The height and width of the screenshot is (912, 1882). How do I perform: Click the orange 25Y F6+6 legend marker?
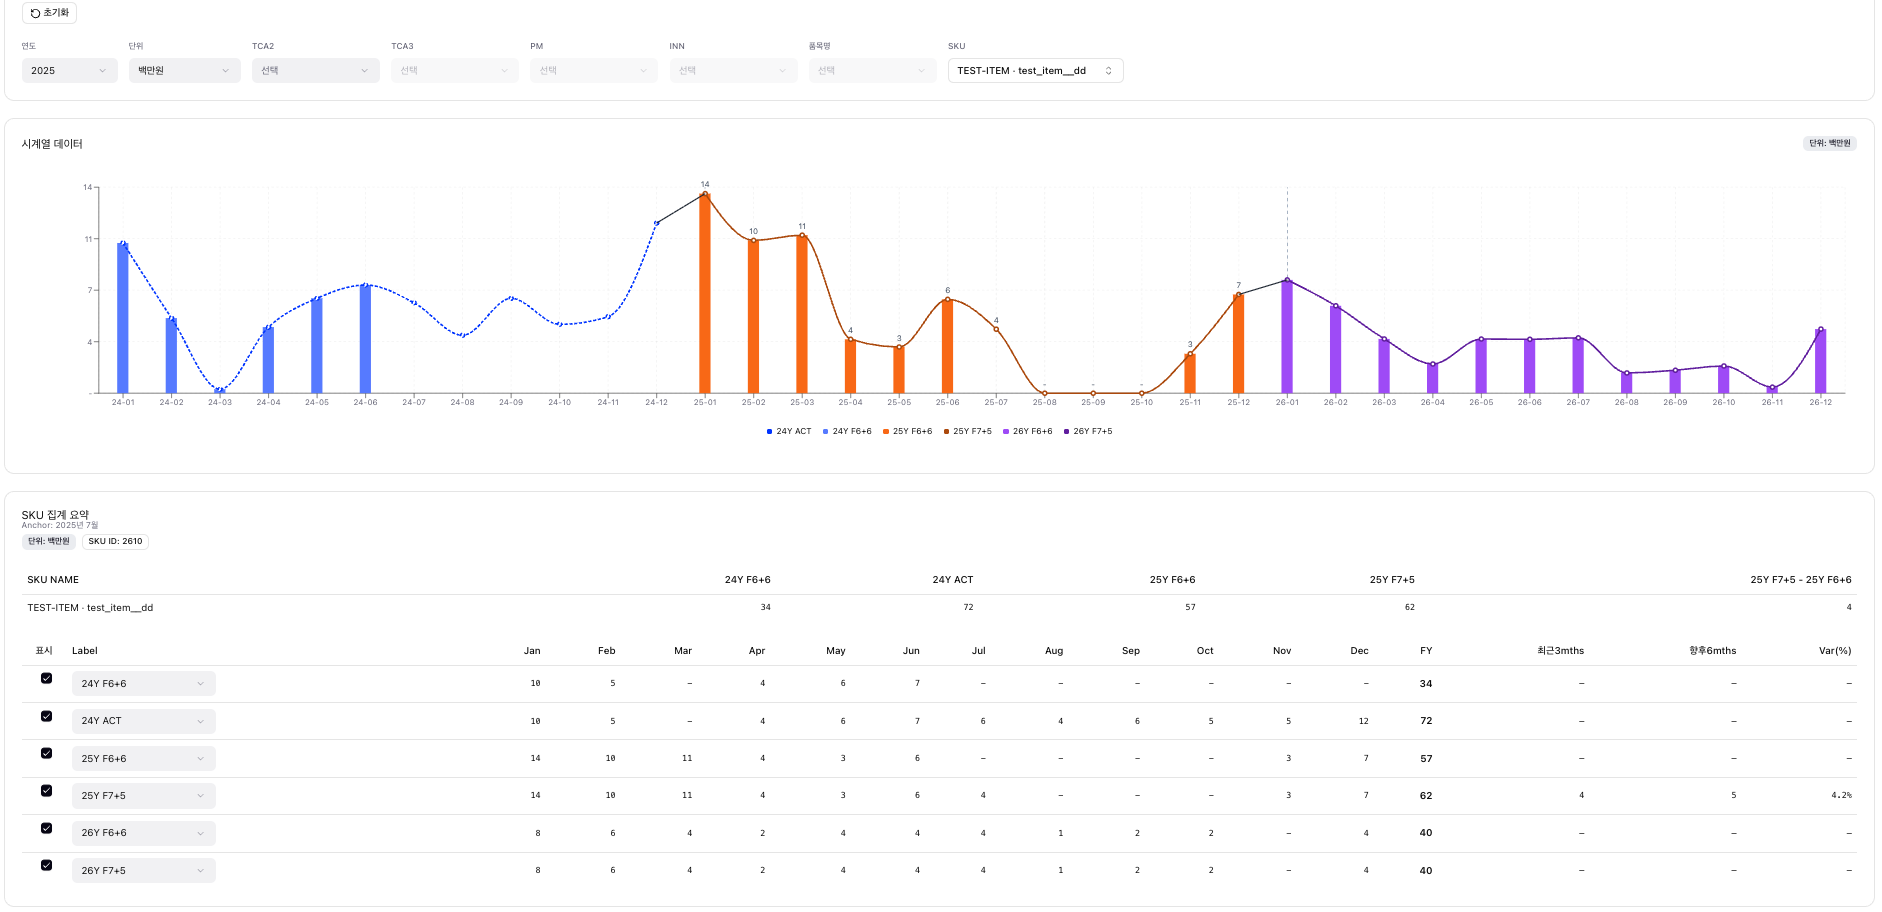pyautogui.click(x=885, y=432)
